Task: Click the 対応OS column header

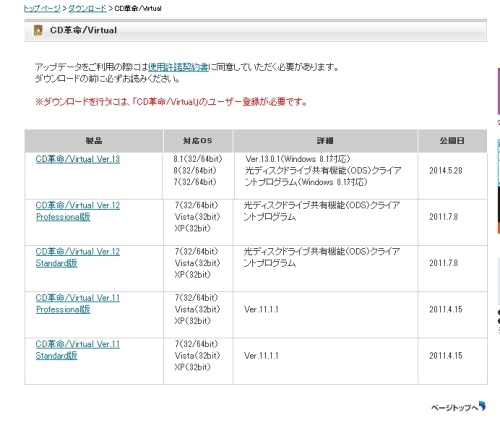Action: click(198, 141)
